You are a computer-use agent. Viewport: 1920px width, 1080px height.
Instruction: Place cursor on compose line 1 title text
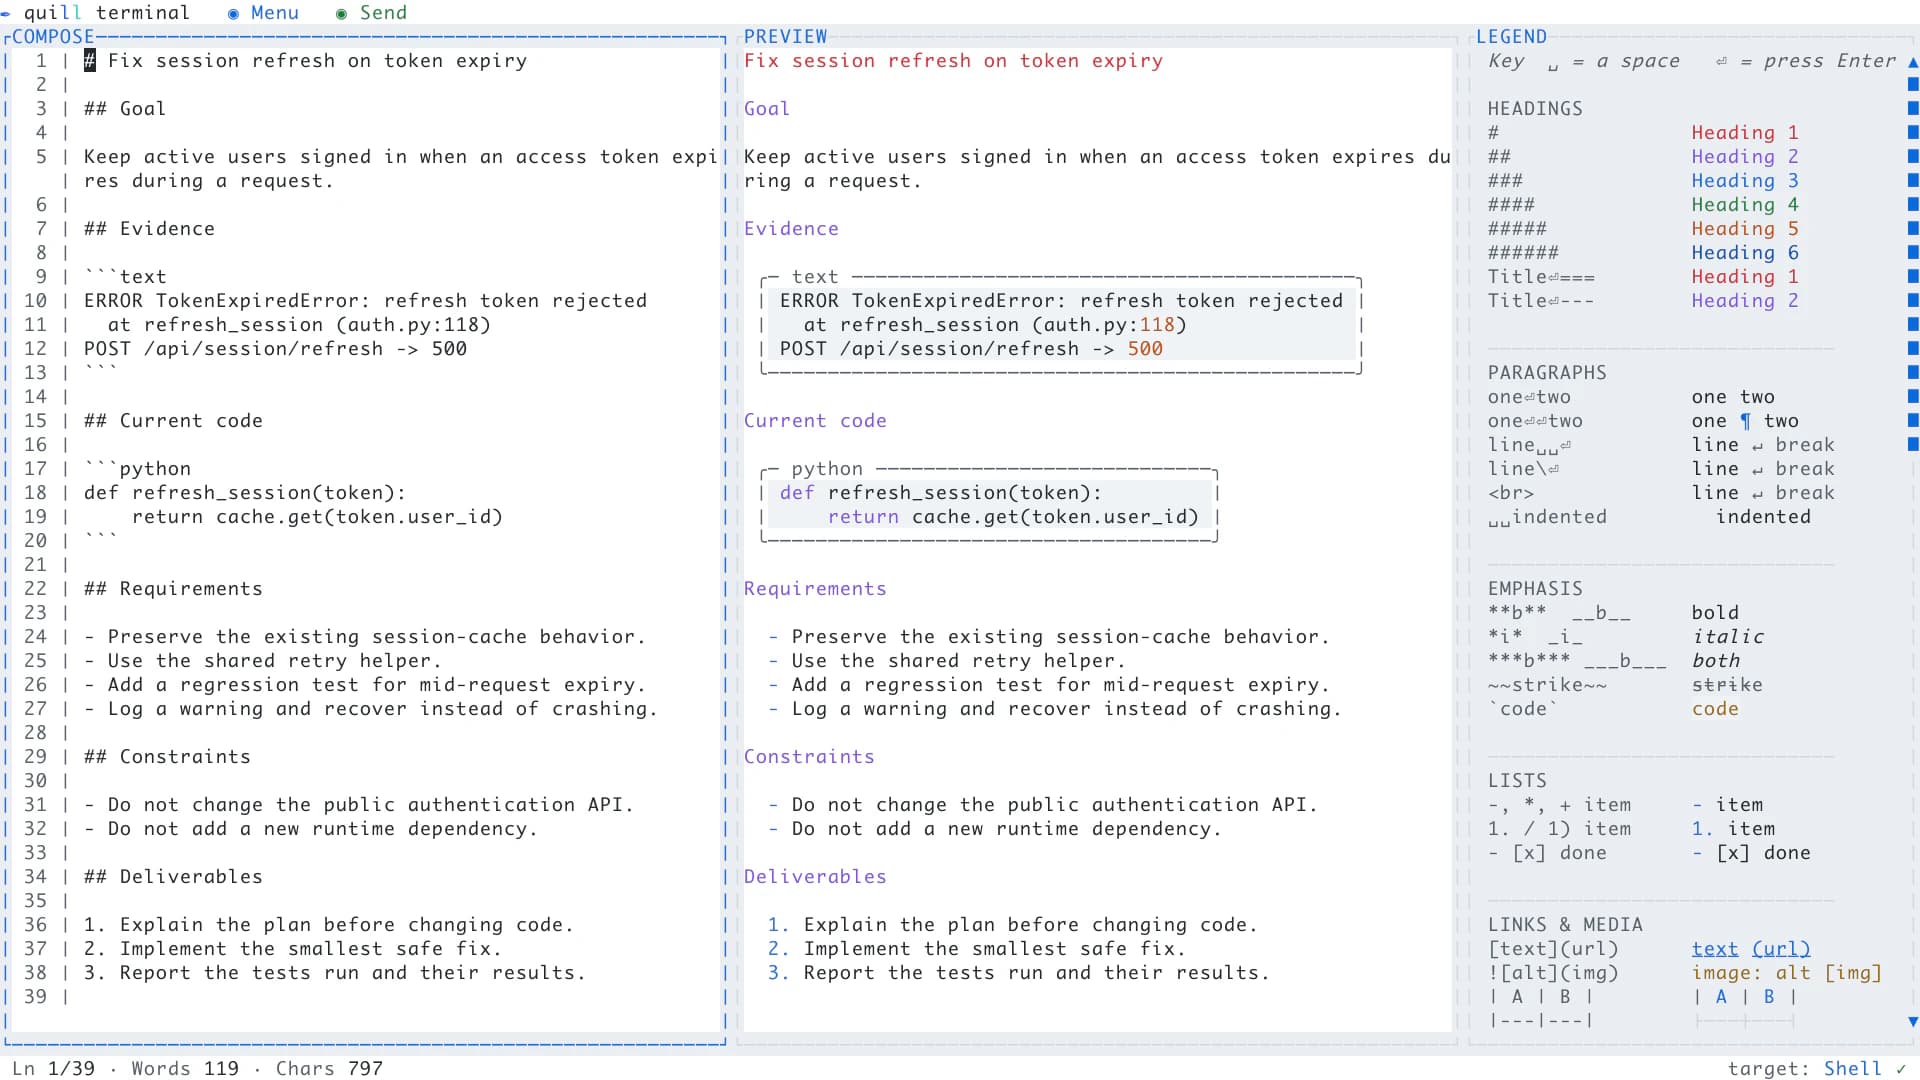coord(317,60)
